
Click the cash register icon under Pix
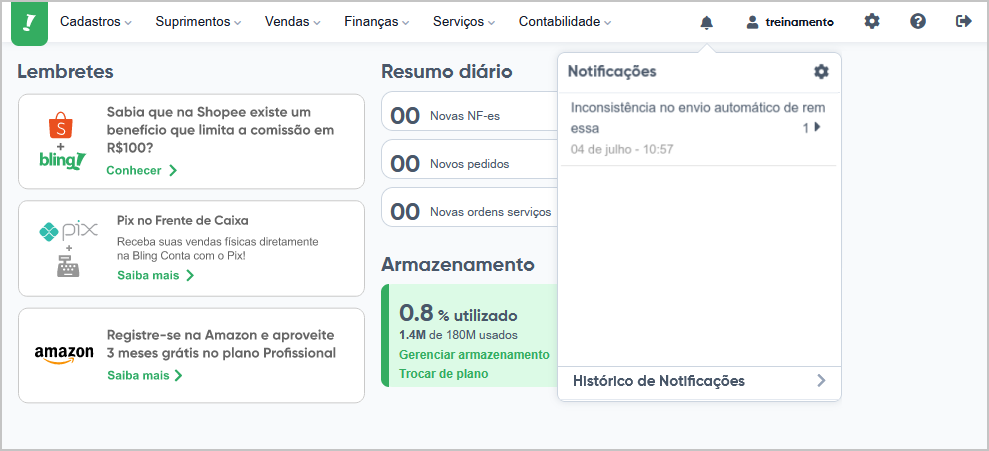pos(68,267)
